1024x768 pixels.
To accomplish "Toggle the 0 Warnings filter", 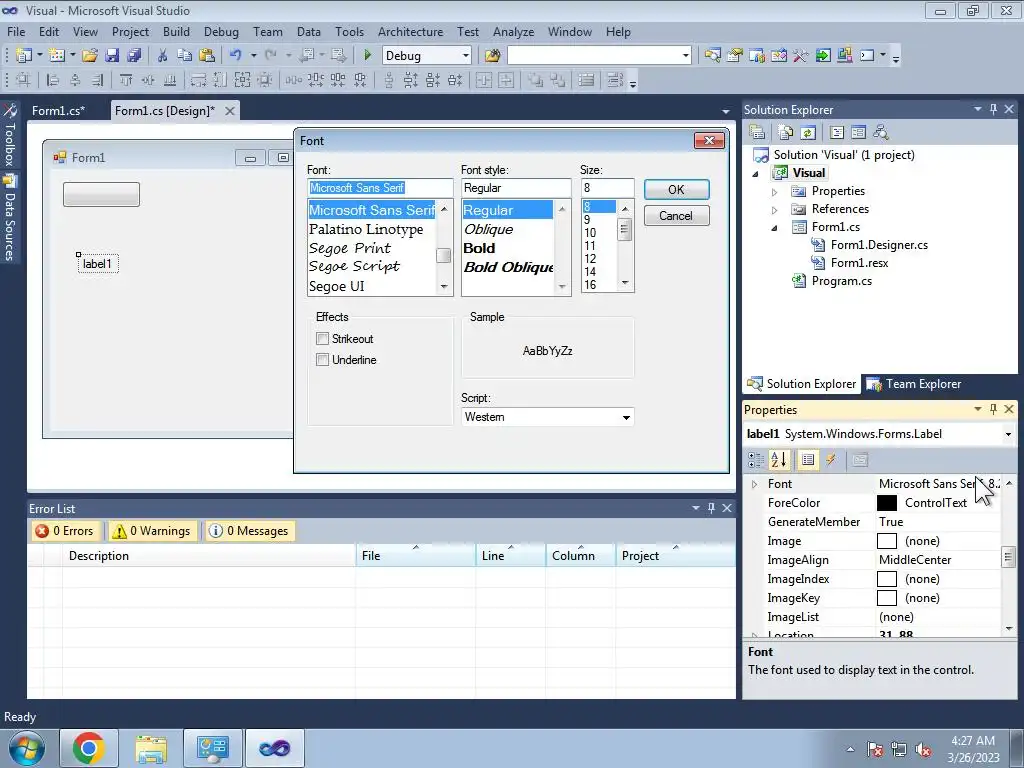I will pyautogui.click(x=152, y=531).
